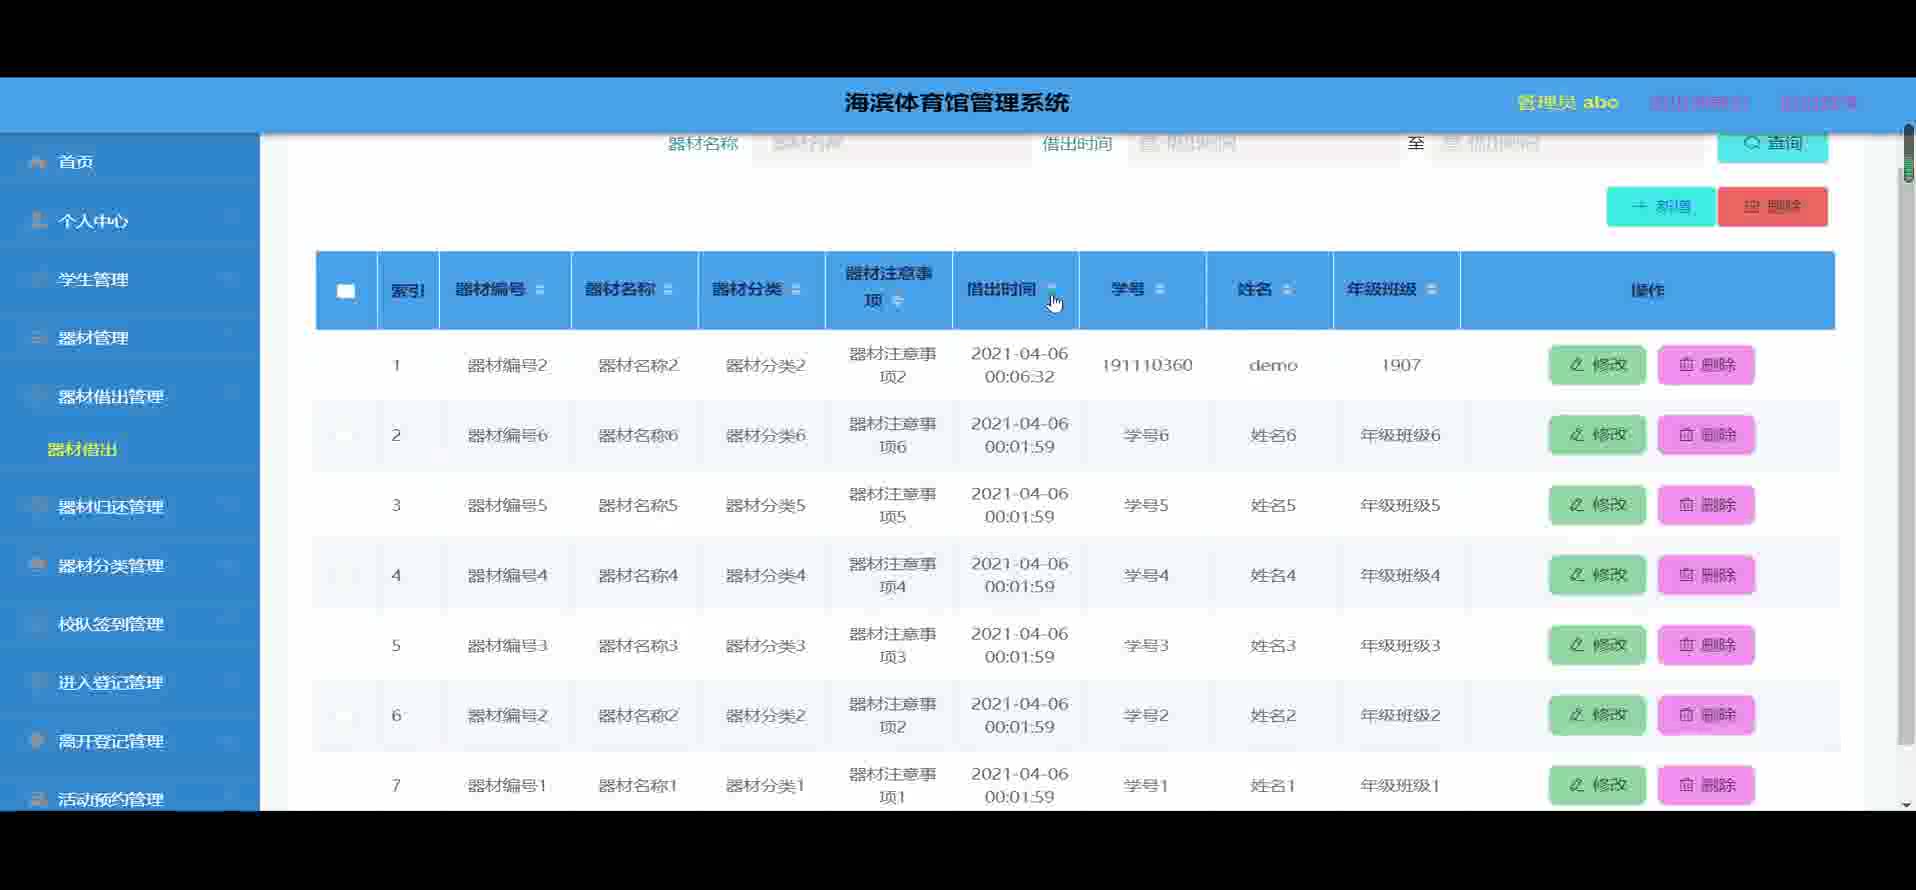Sort by the 器材注意事项 column sort icon
The image size is (1916, 890).
(898, 301)
